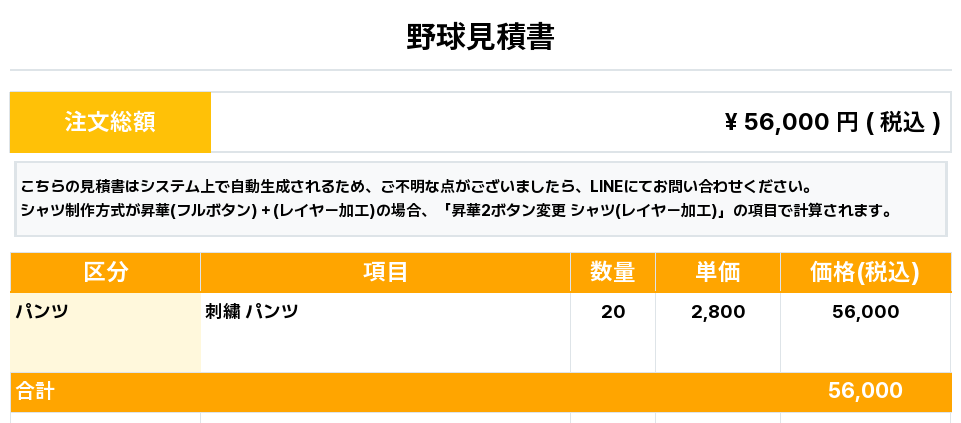961x423 pixels.
Task: Click the 単価 column header
Action: click(x=717, y=272)
